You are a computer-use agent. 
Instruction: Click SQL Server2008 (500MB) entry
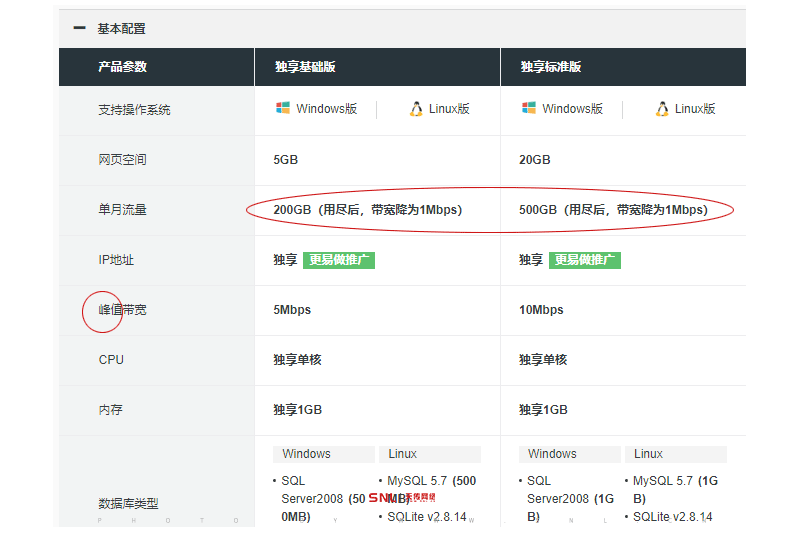pyautogui.click(x=323, y=499)
